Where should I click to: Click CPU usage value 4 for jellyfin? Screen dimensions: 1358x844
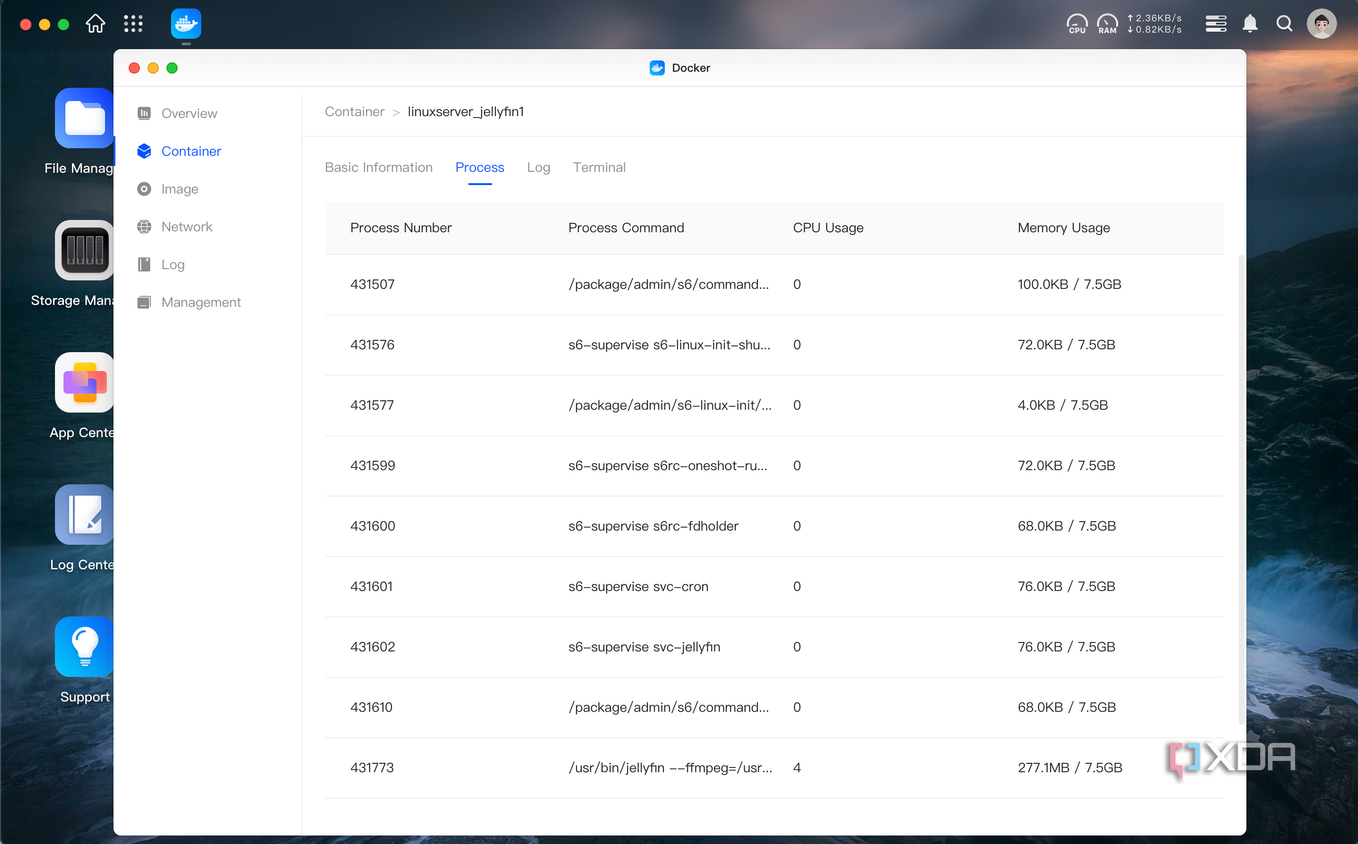(x=797, y=768)
